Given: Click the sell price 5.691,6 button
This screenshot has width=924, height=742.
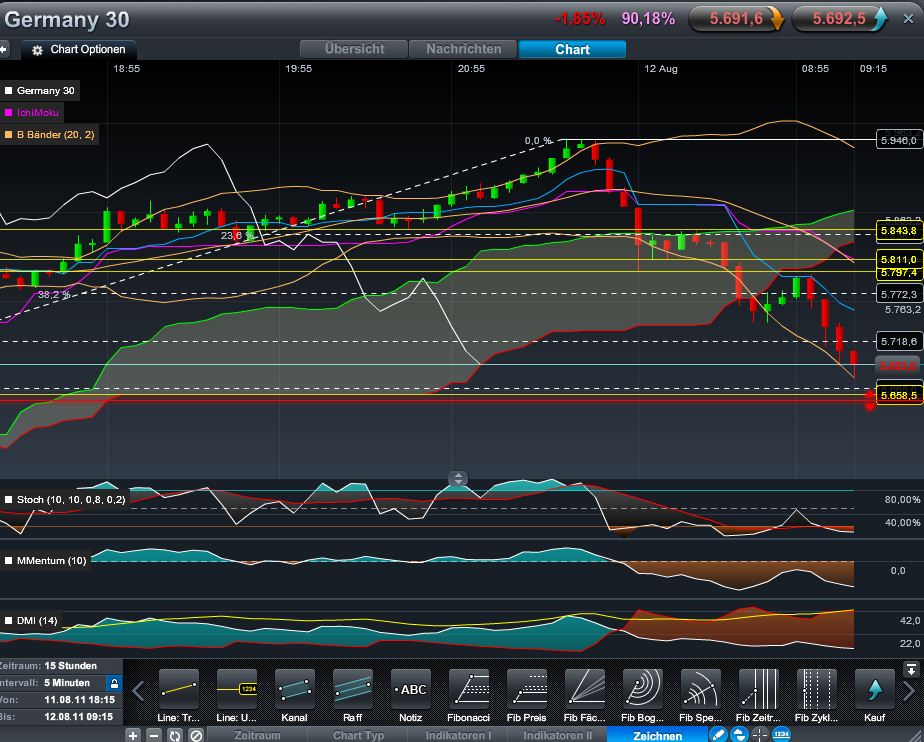Looking at the screenshot, I should tap(737, 19).
